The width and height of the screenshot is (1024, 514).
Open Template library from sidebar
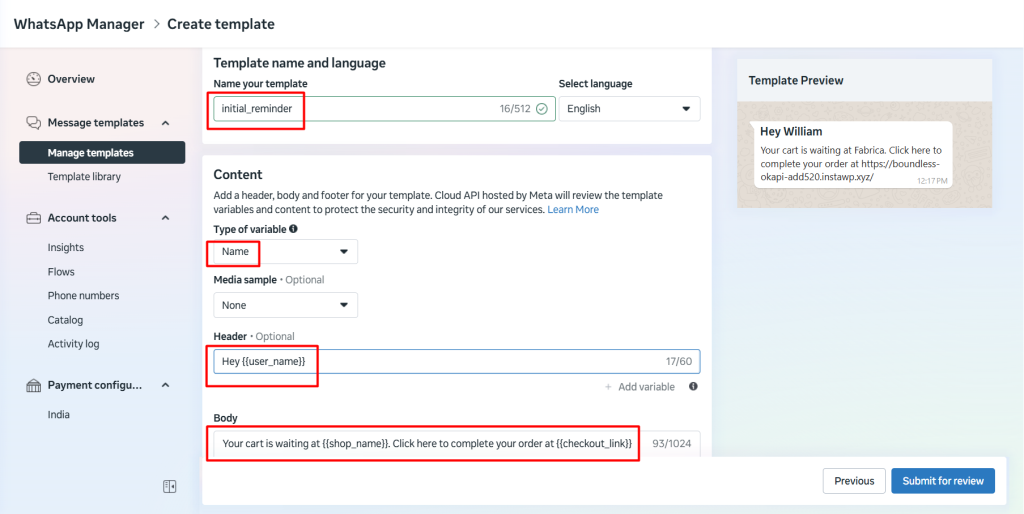pos(84,177)
